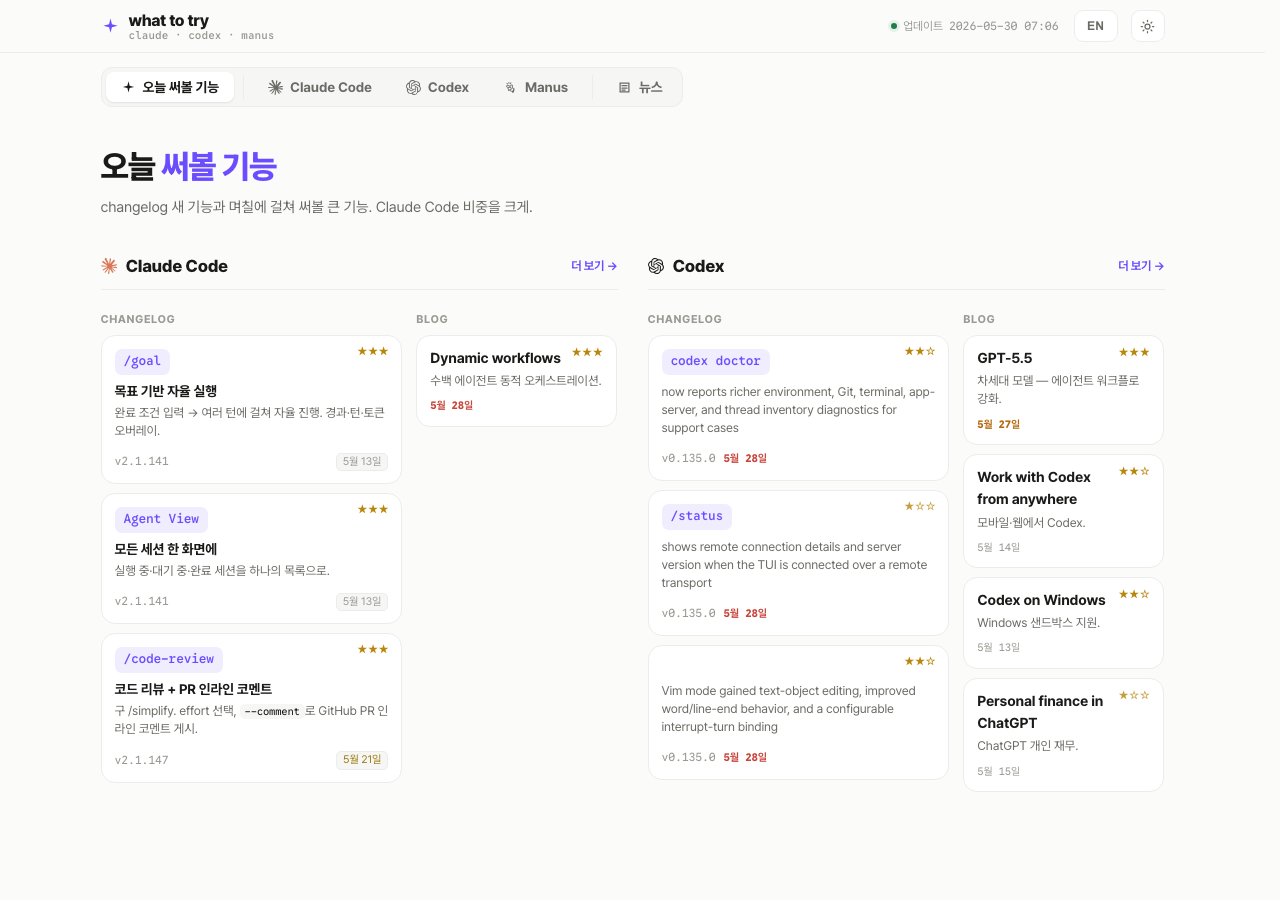Click the star rating on 'Work with Codex' card
Image resolution: width=1280 pixels, height=900 pixels.
[x=1134, y=471]
